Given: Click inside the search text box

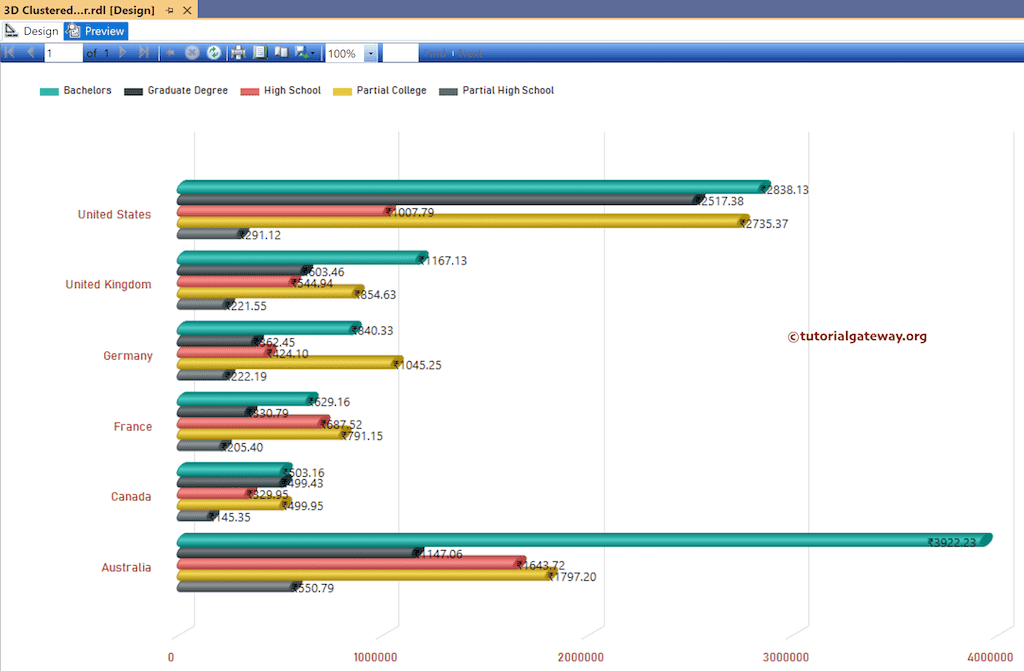Looking at the screenshot, I should [400, 52].
